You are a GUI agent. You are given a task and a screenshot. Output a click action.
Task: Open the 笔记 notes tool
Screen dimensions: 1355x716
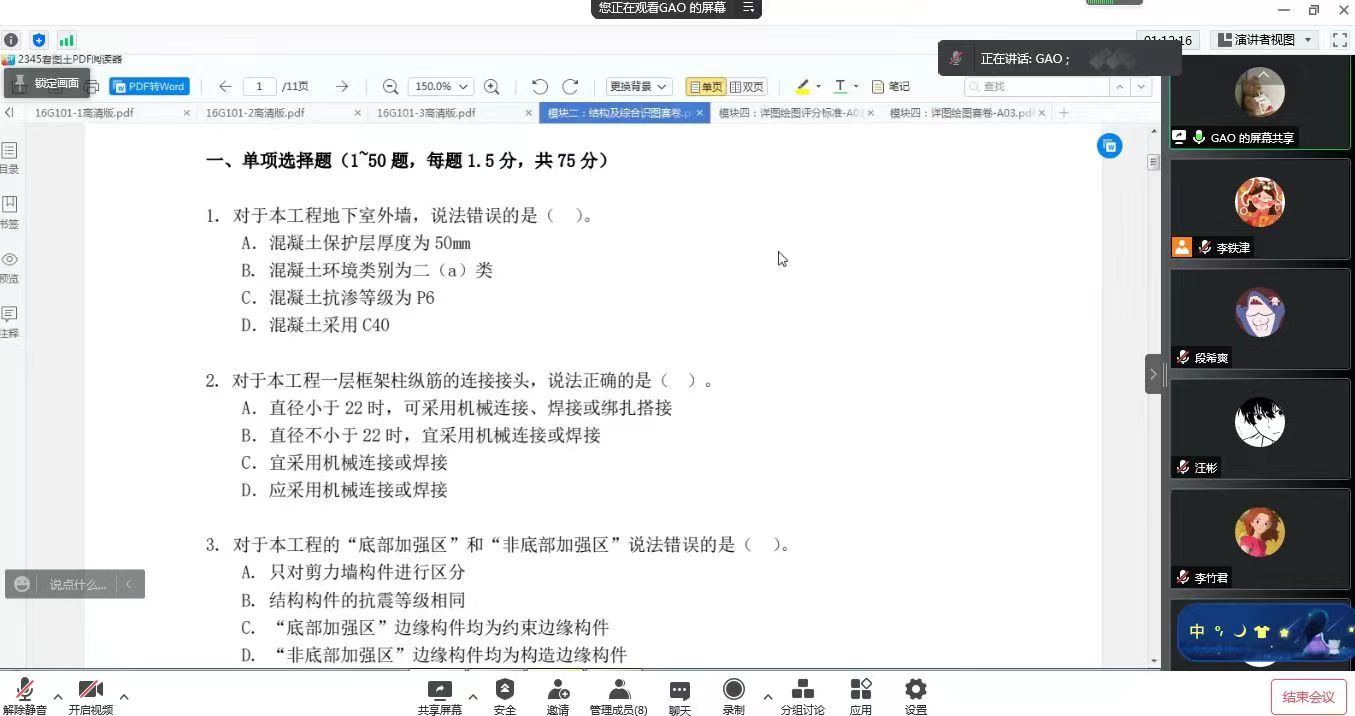(x=890, y=87)
